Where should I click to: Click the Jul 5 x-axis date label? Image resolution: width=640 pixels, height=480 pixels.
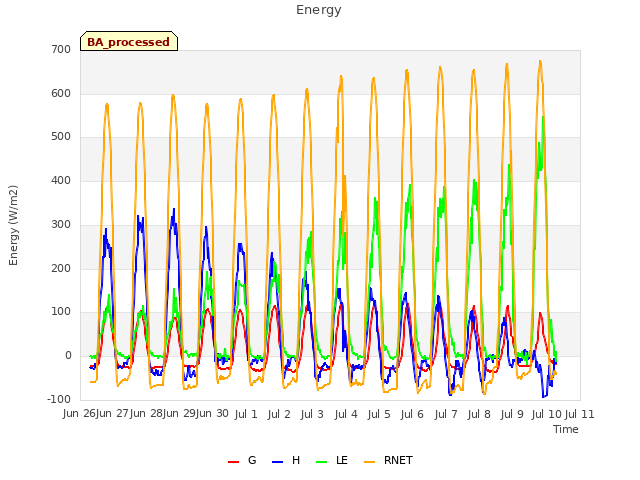[379, 414]
